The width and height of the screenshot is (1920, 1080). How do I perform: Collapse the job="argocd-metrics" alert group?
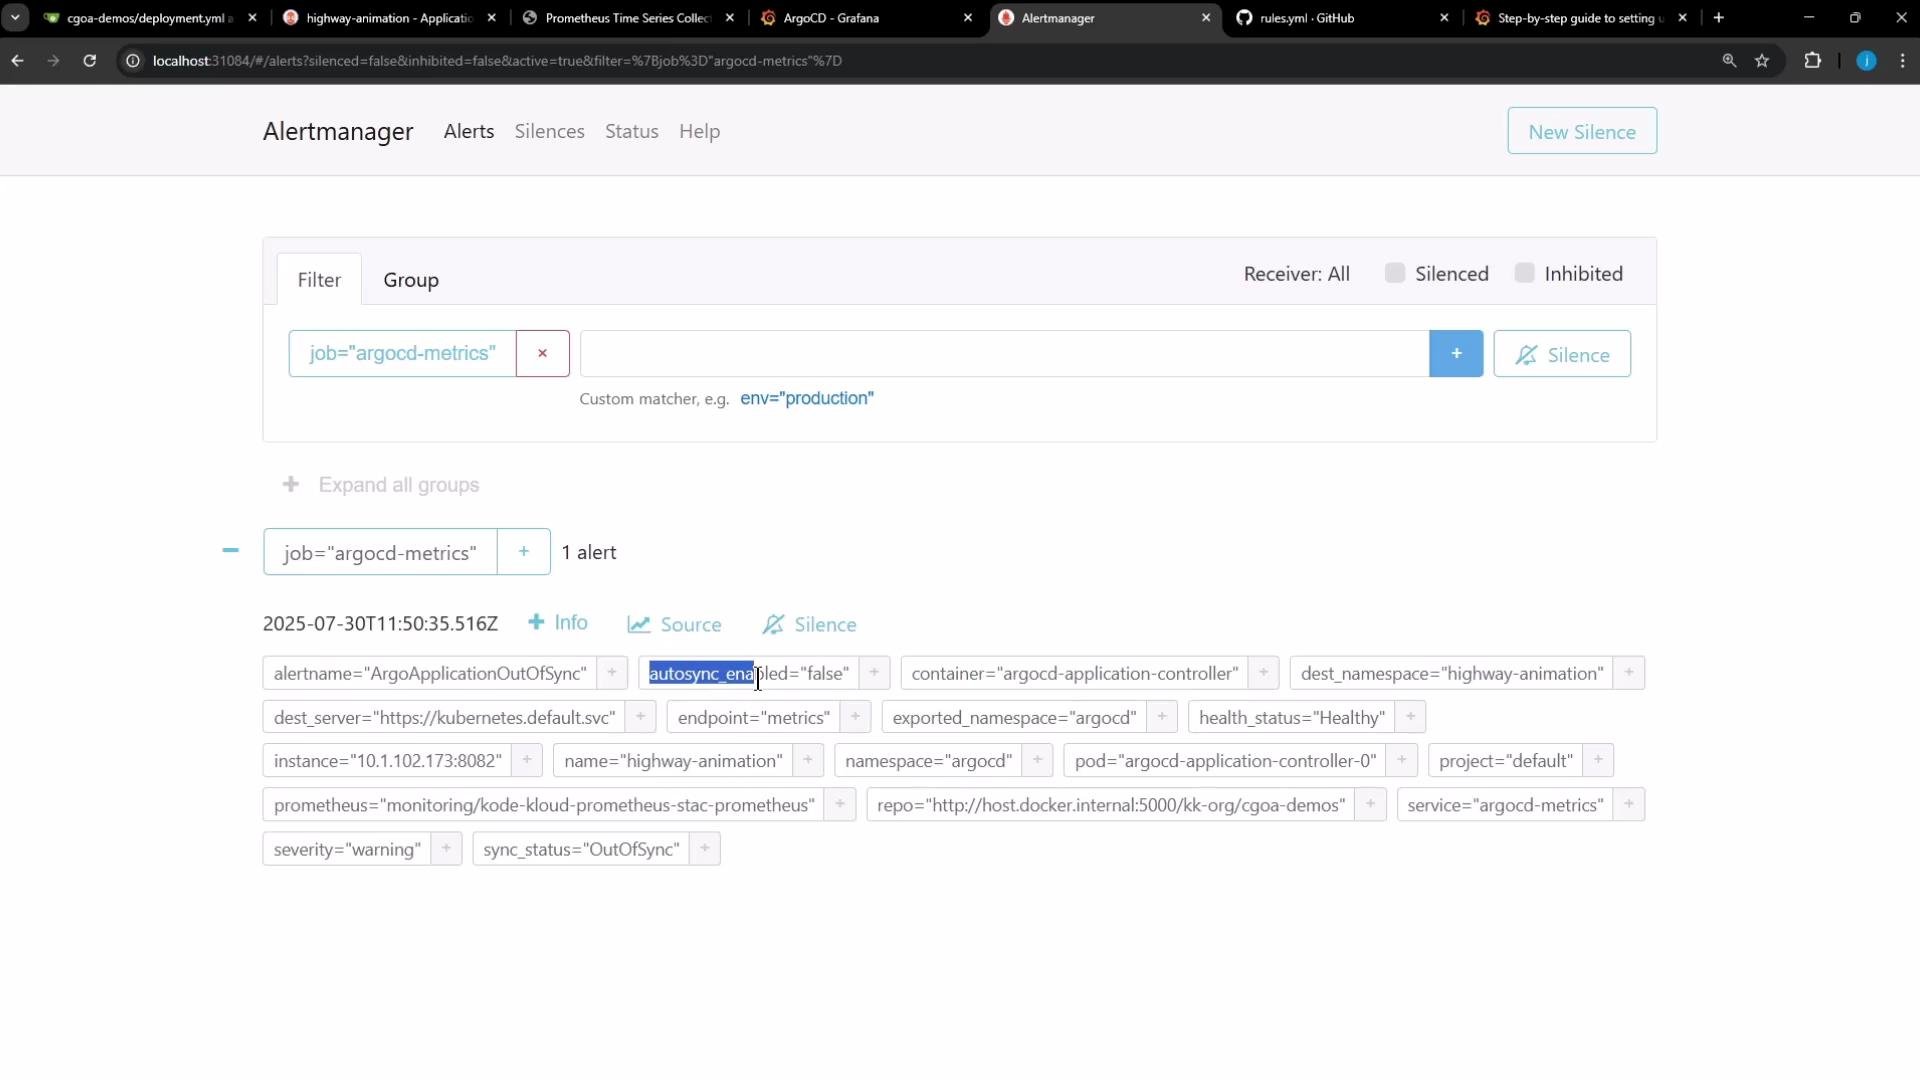(x=231, y=550)
